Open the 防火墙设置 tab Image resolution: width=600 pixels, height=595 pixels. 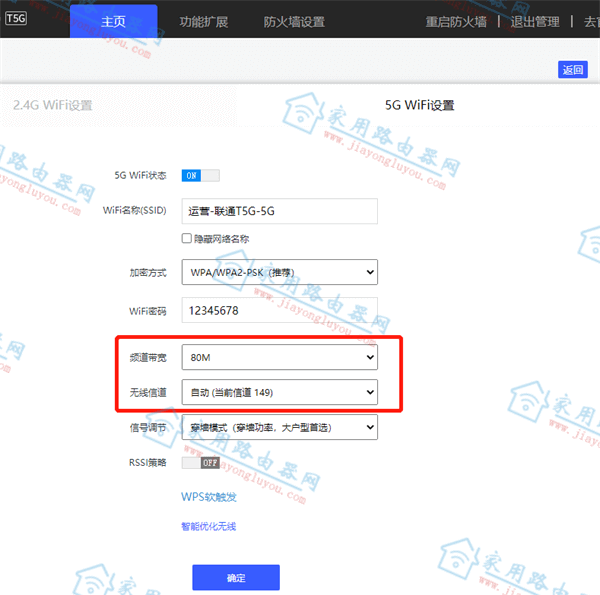294,21
